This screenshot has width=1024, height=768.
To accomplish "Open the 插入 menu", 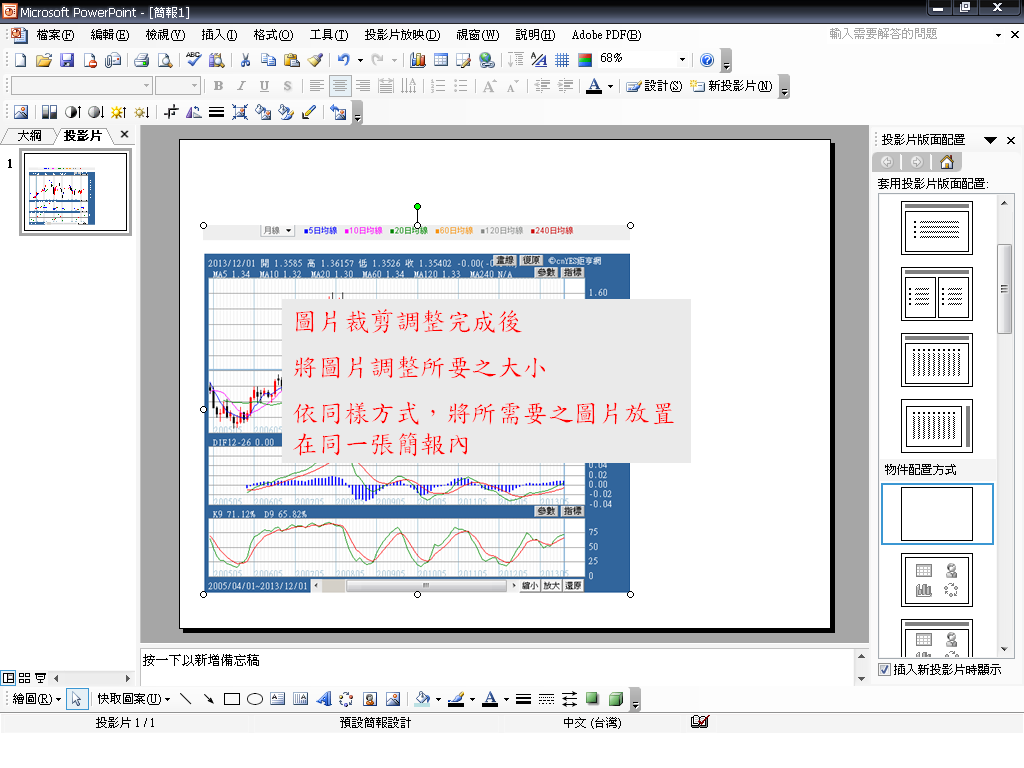I will point(219,35).
